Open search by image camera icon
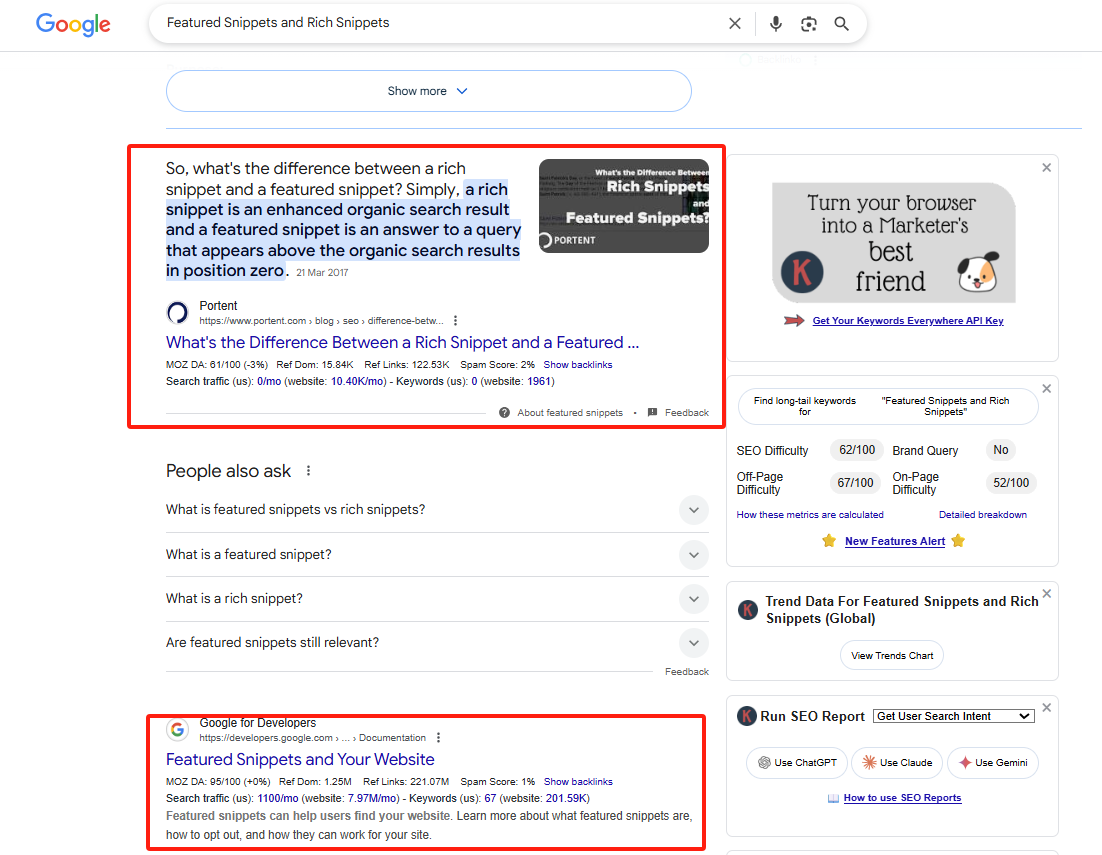The height and width of the screenshot is (855, 1102). click(x=808, y=24)
